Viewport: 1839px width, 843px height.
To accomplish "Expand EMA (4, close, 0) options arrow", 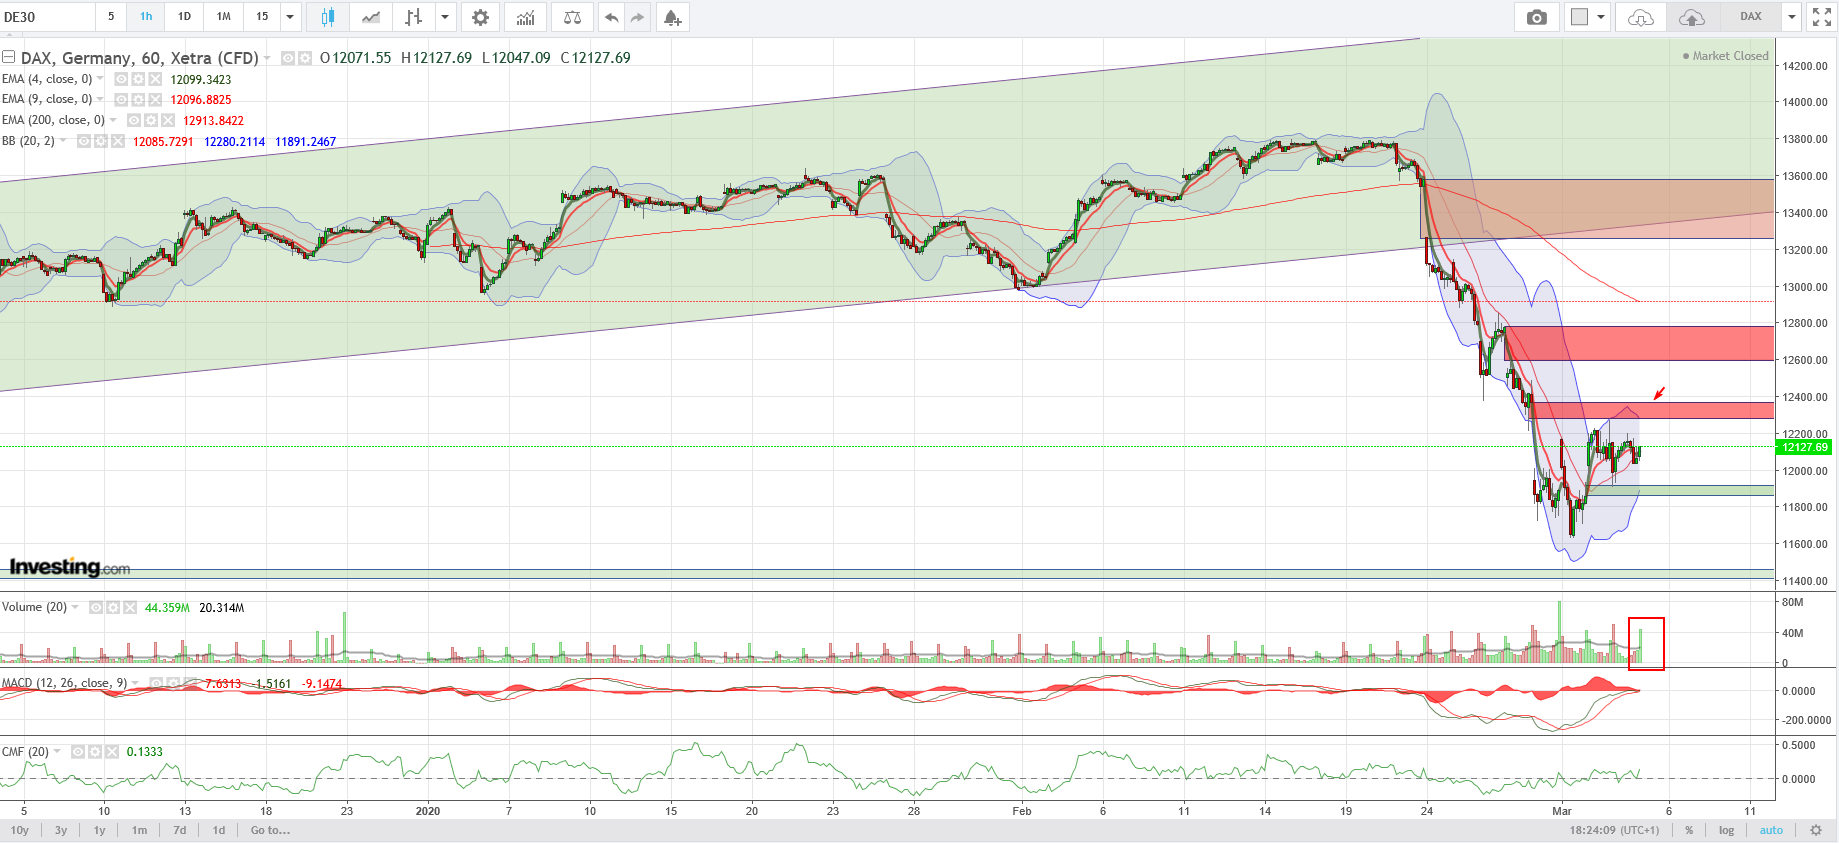I will point(100,79).
